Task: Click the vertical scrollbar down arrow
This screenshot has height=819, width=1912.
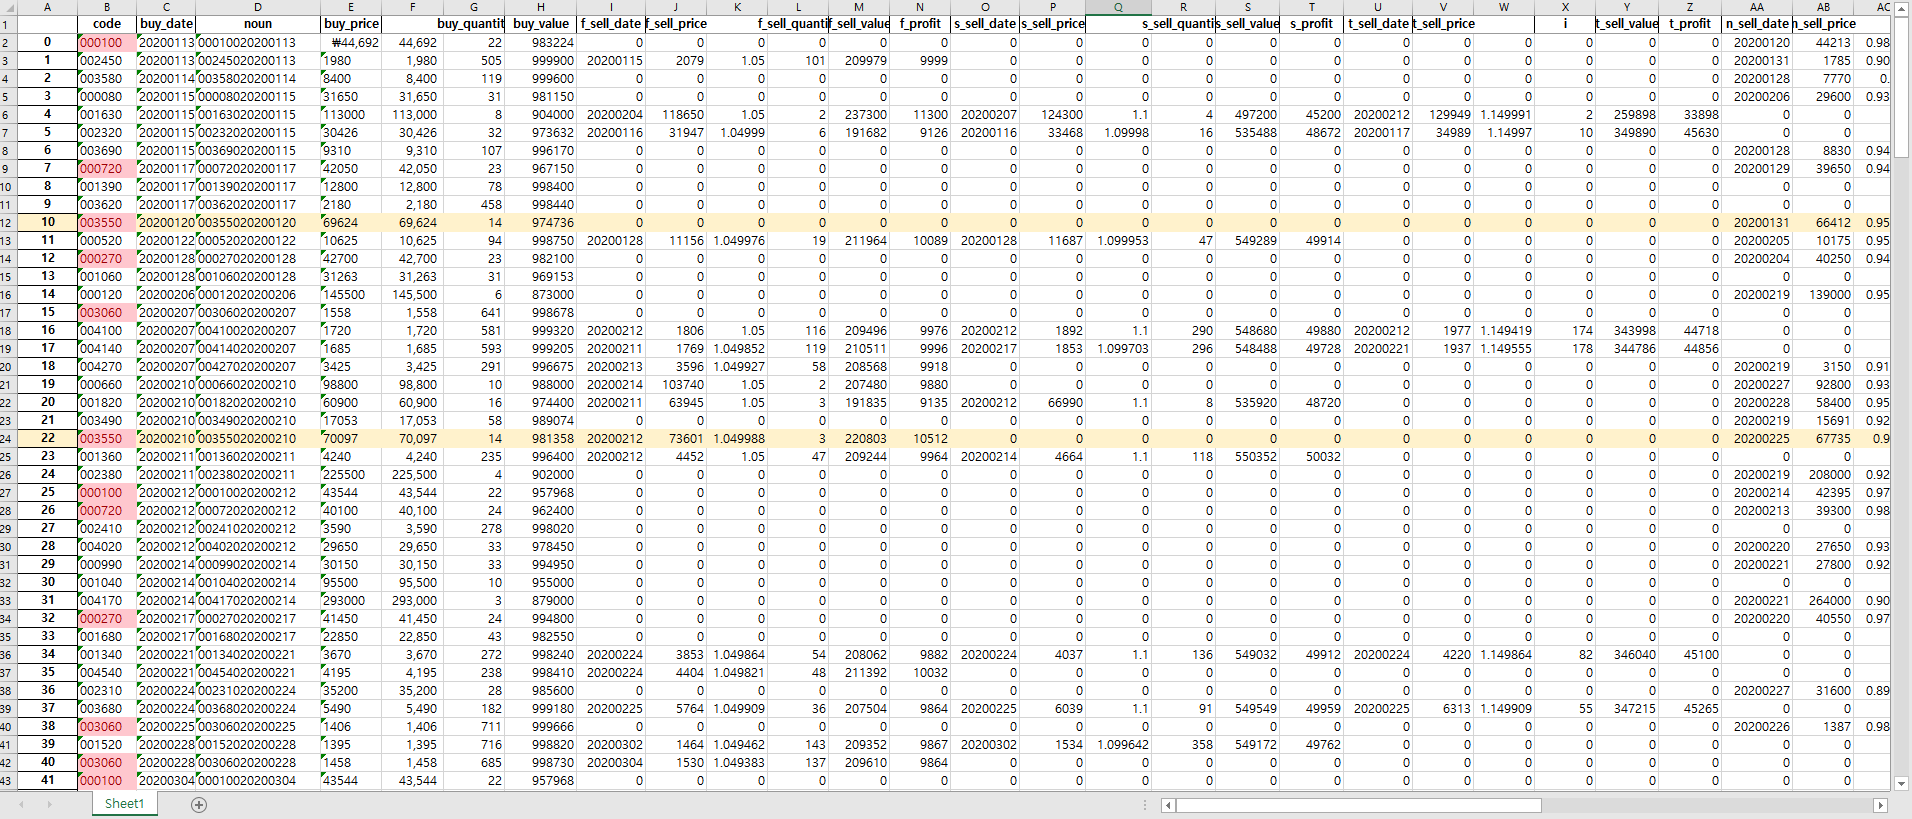Action: point(1902,784)
